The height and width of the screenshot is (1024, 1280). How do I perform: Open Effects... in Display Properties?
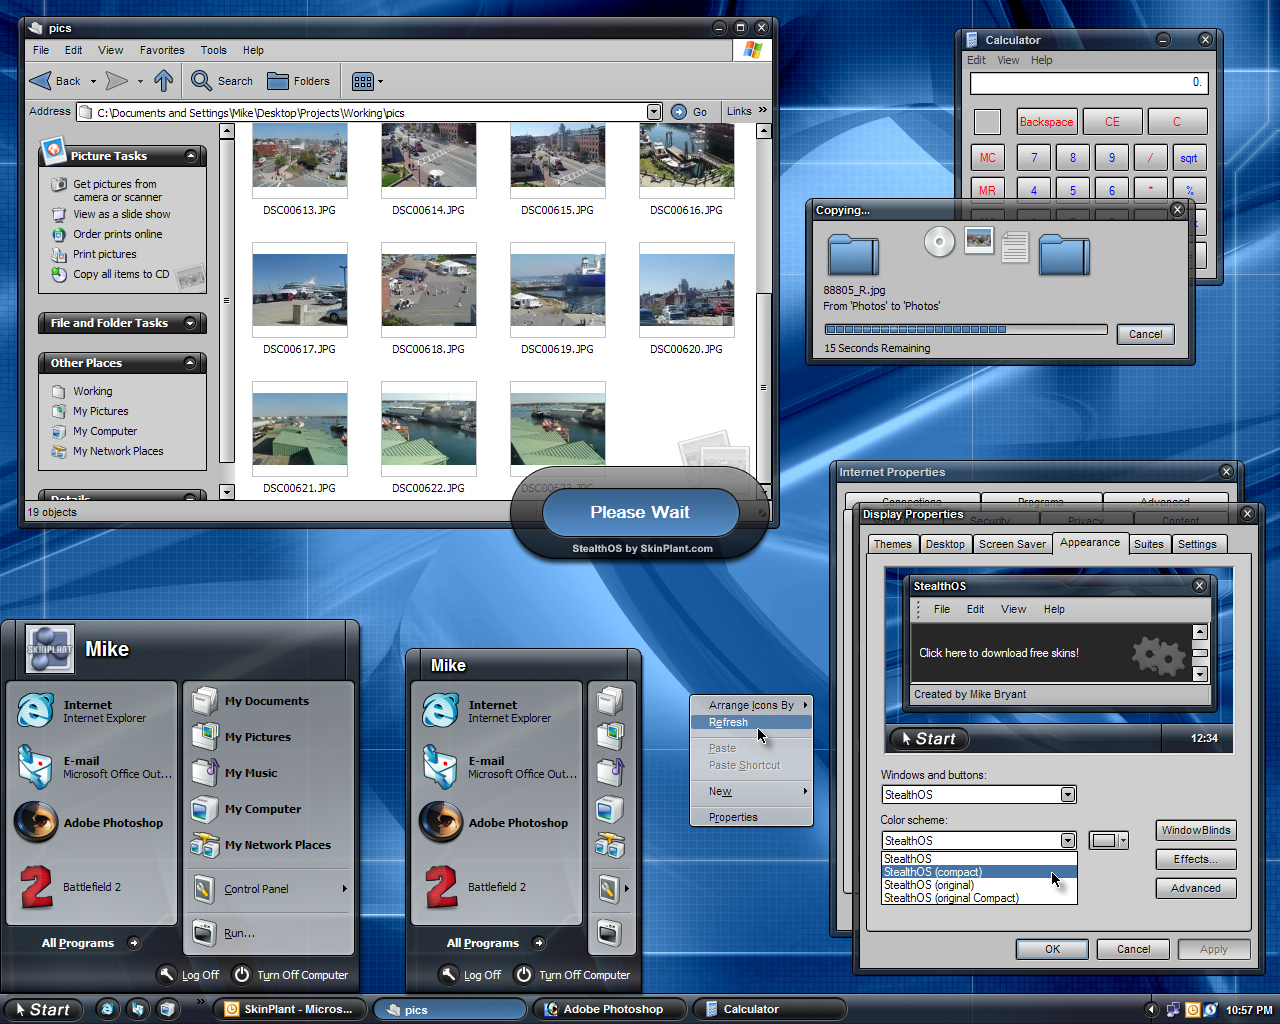click(x=1196, y=859)
